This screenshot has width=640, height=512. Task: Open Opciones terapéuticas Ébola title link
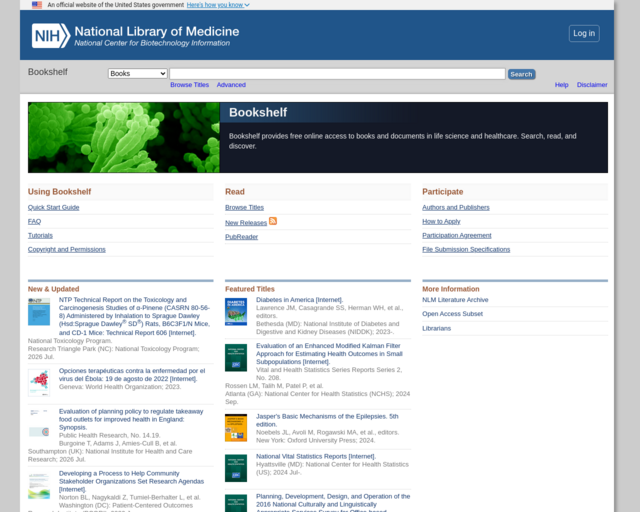click(132, 375)
